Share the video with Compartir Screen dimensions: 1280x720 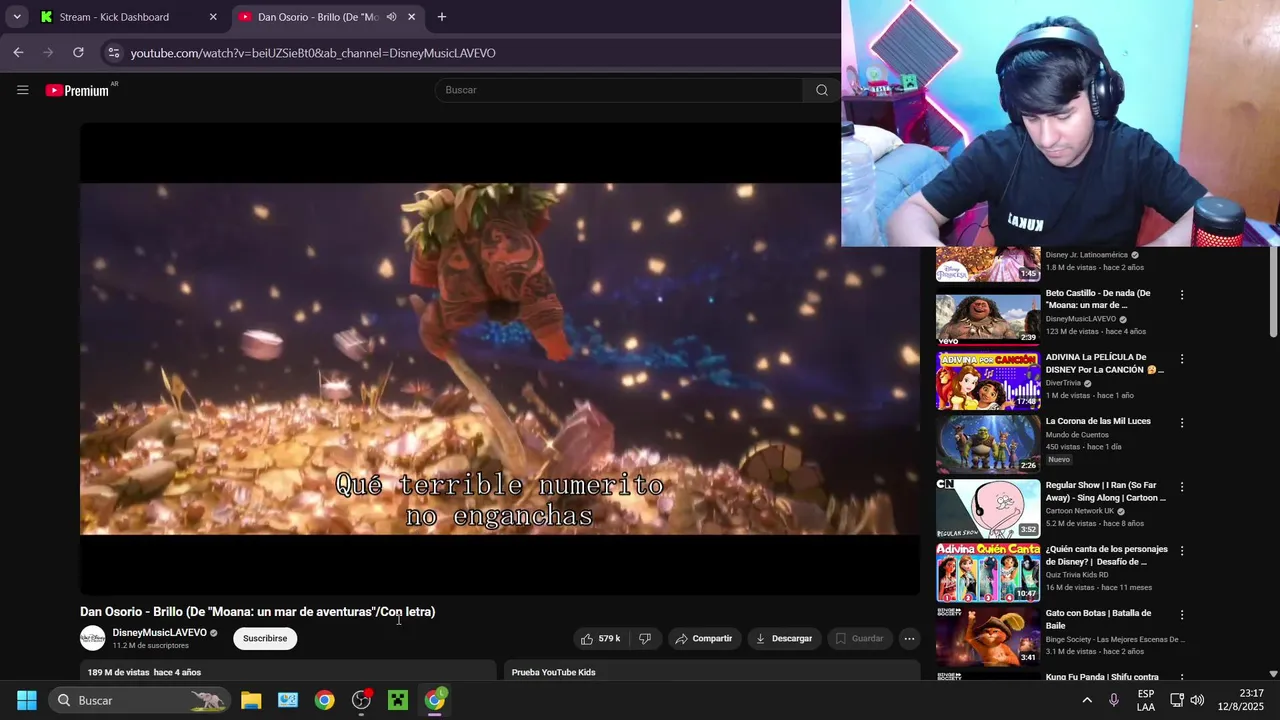tap(703, 638)
